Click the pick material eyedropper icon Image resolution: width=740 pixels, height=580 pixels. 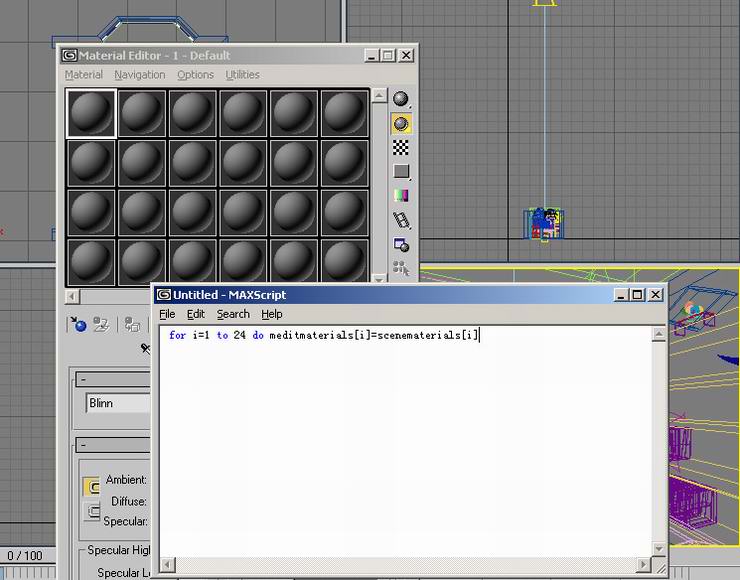pos(145,348)
